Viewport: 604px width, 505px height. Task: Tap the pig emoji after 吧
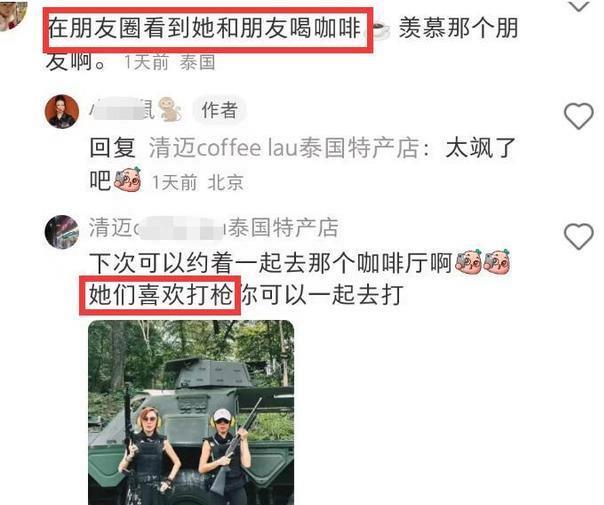127,180
